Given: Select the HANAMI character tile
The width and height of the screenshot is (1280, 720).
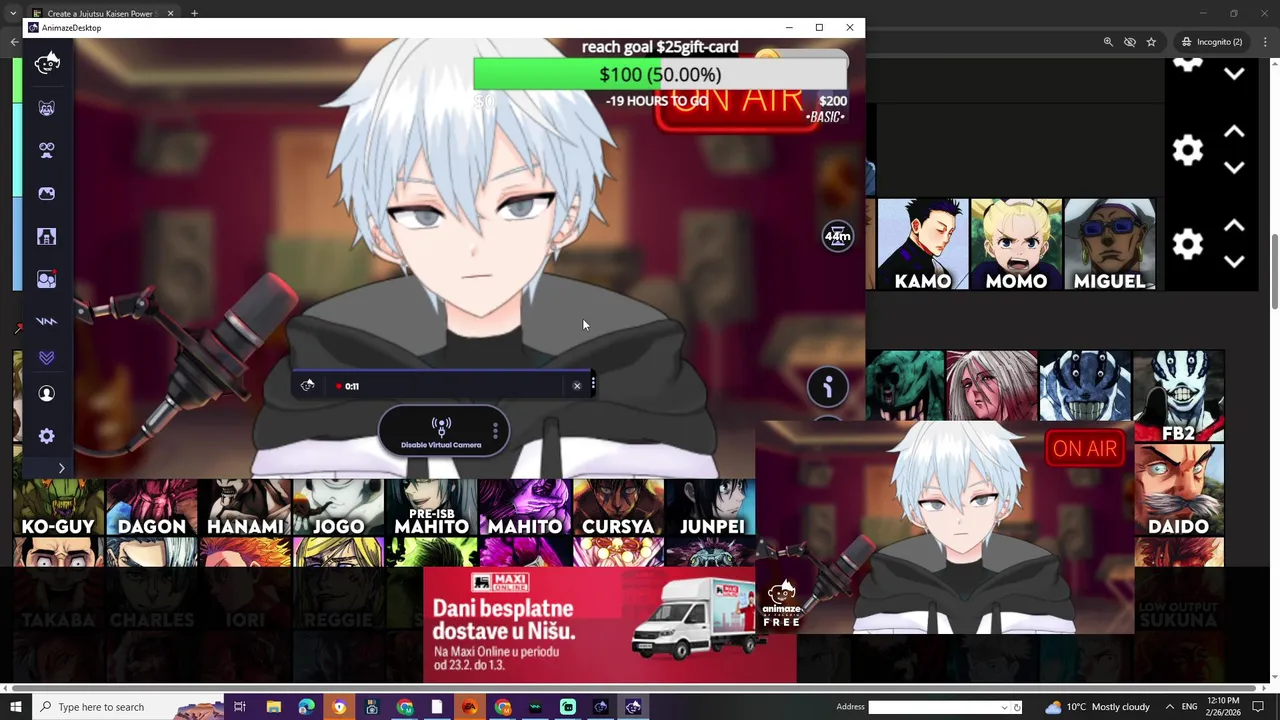Looking at the screenshot, I should [245, 509].
